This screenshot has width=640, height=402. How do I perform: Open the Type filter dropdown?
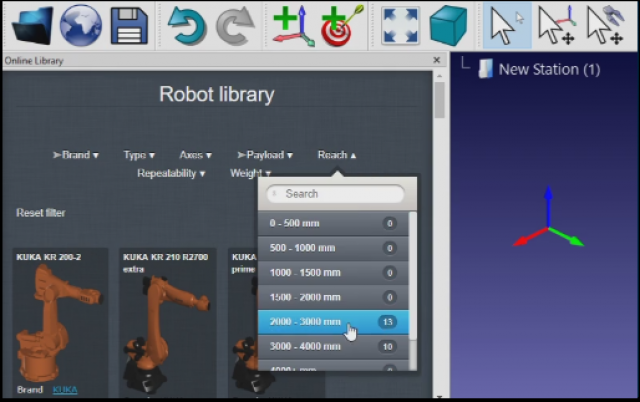tap(139, 155)
